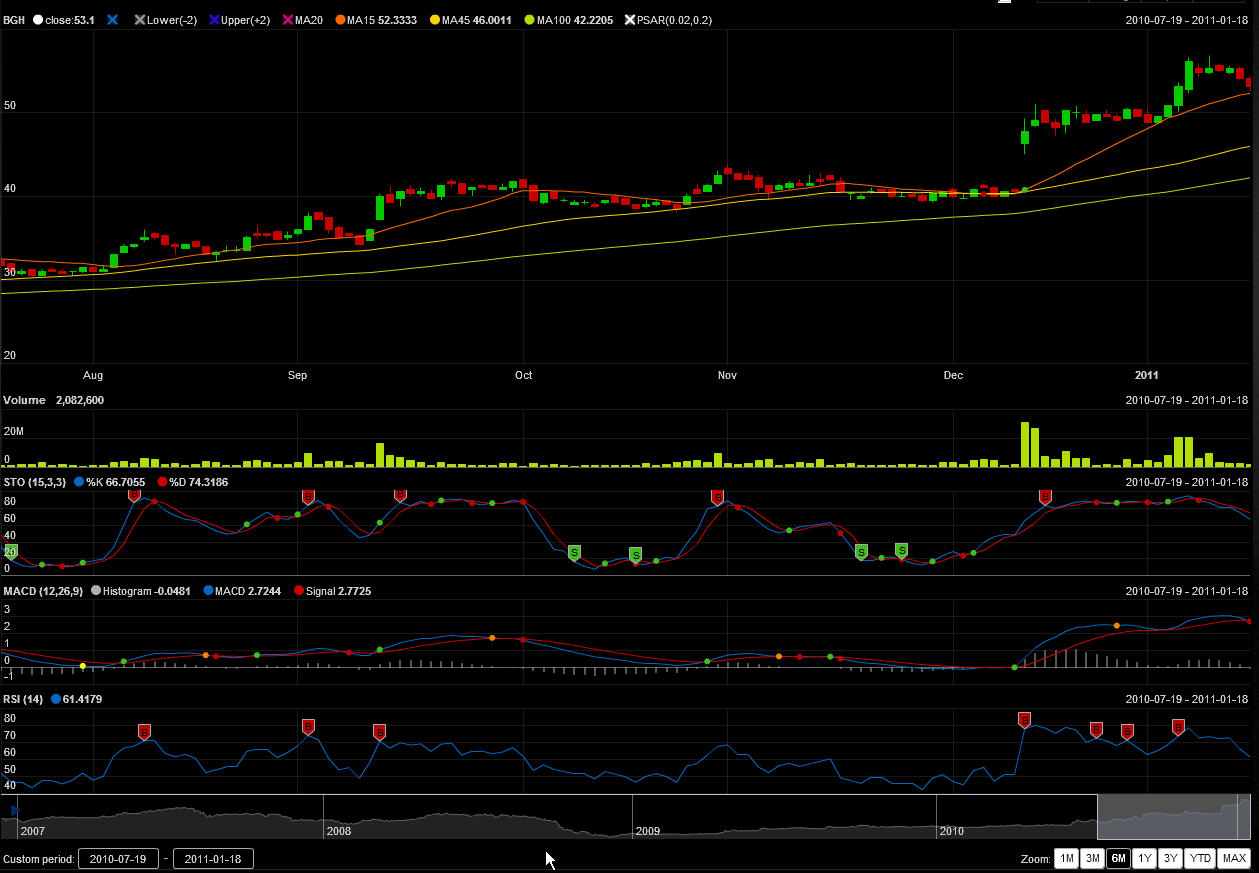
Task: Select the 1M zoom preset
Action: point(1066,858)
